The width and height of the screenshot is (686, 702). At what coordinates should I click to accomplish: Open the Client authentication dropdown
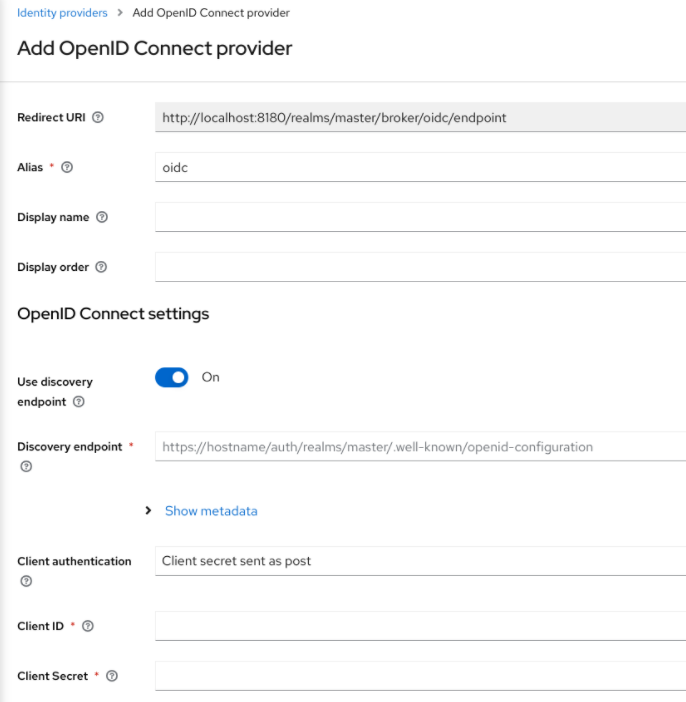(420, 561)
